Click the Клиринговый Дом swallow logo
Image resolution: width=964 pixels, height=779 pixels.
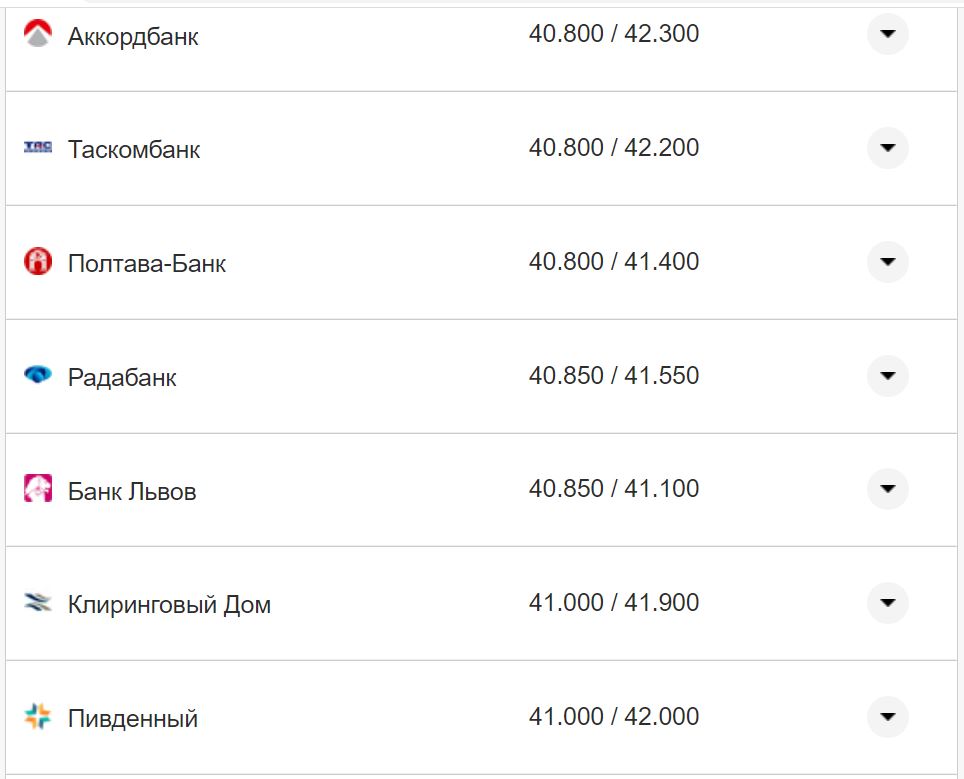[36, 602]
